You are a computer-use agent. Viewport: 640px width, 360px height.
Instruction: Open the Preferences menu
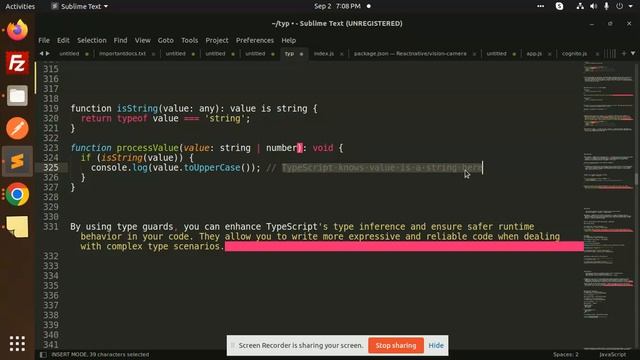[255, 40]
